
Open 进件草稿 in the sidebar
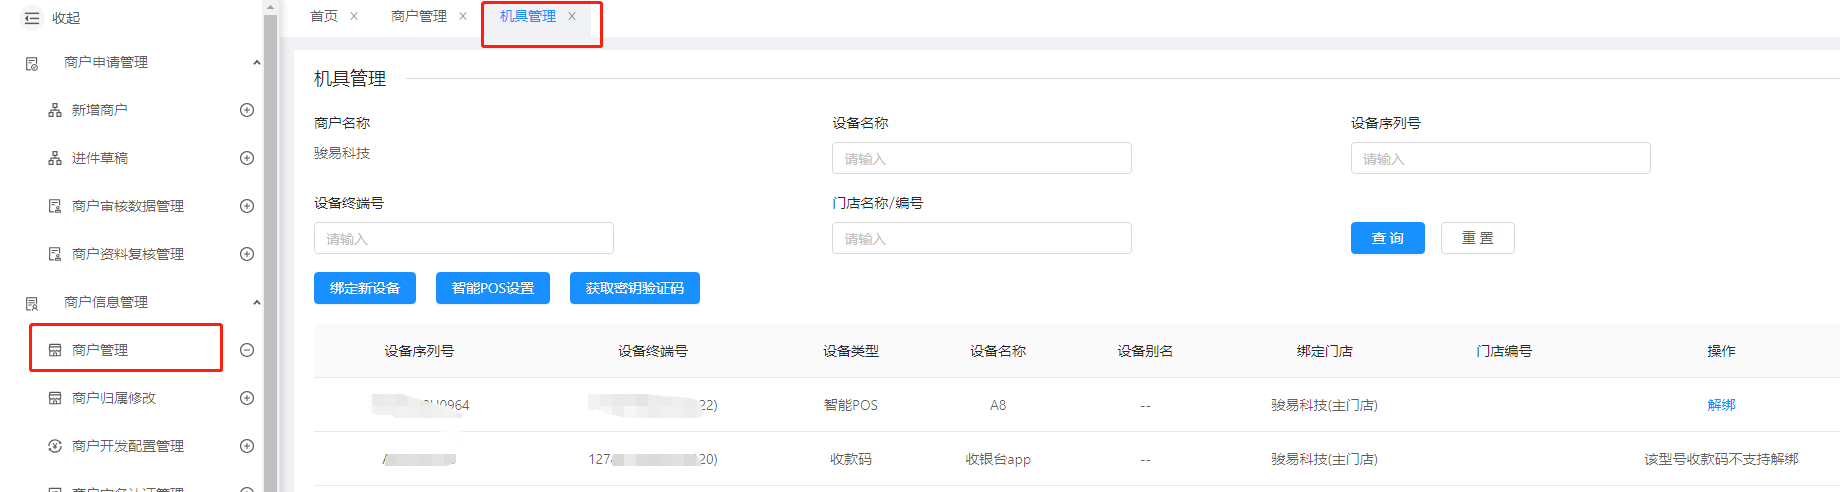(x=99, y=158)
